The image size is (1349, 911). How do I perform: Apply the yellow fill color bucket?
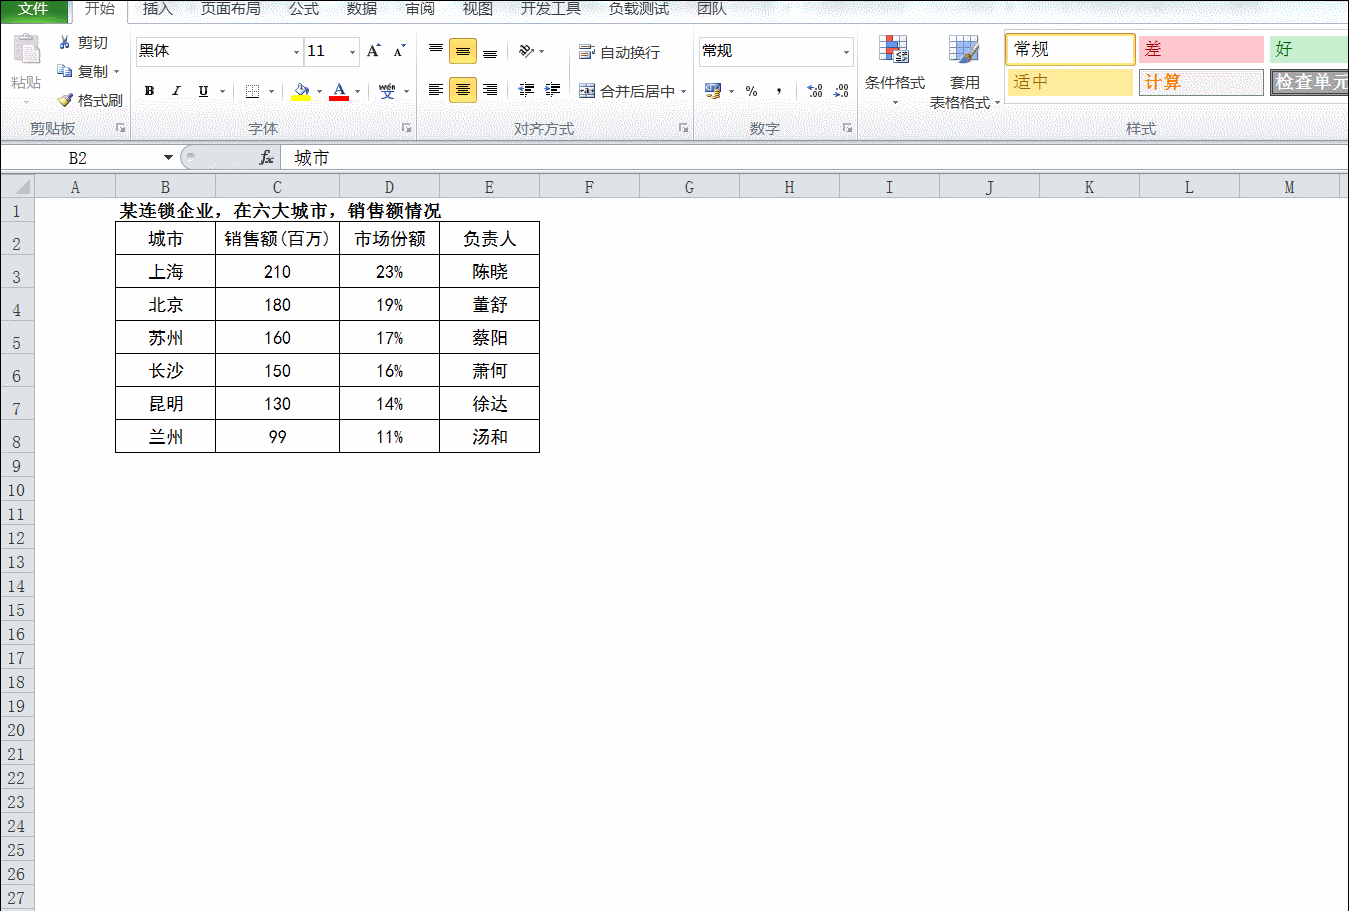(x=301, y=91)
